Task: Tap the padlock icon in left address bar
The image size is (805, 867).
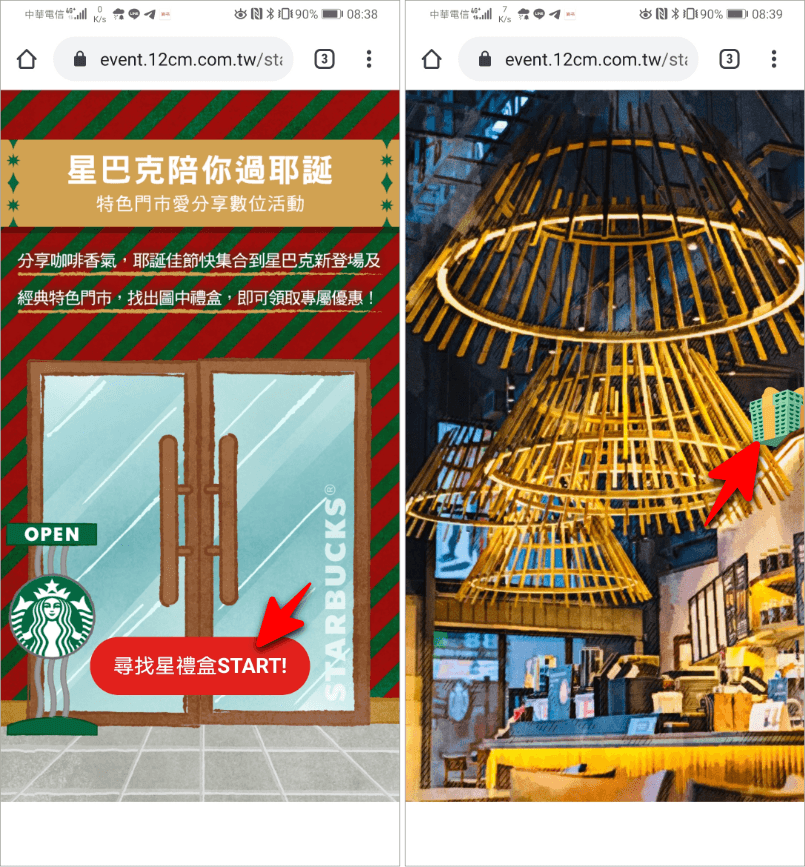Action: point(80,59)
